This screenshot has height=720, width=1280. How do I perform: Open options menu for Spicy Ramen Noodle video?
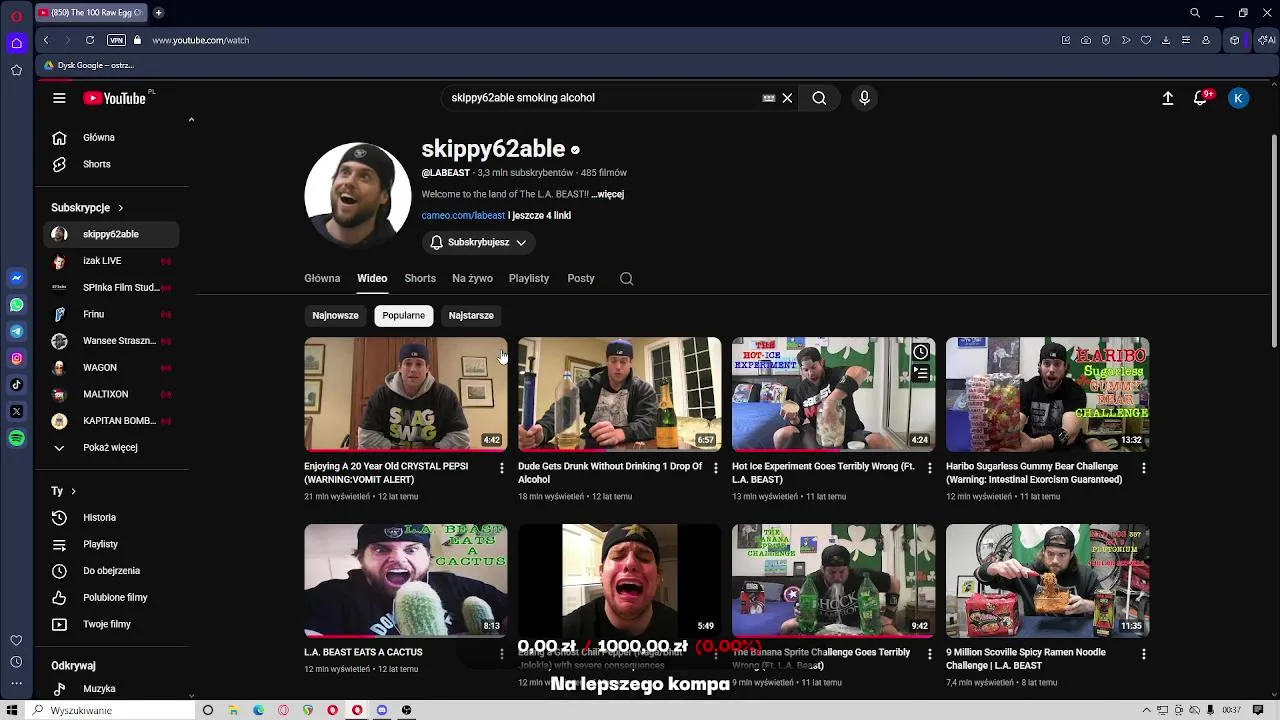1144,654
